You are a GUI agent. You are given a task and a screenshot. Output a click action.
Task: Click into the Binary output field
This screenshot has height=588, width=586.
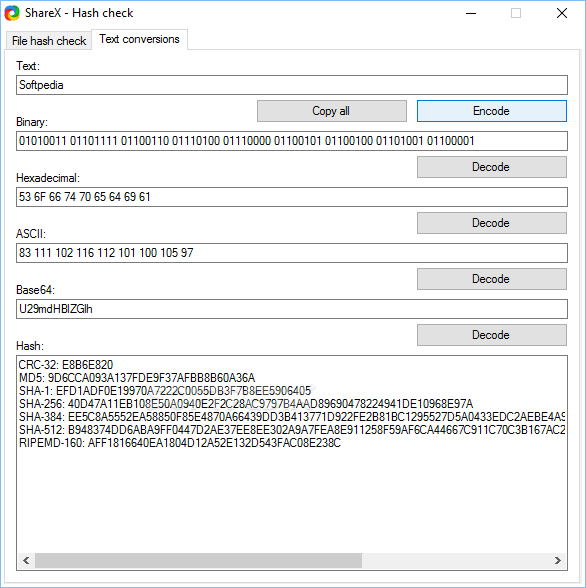pos(292,141)
